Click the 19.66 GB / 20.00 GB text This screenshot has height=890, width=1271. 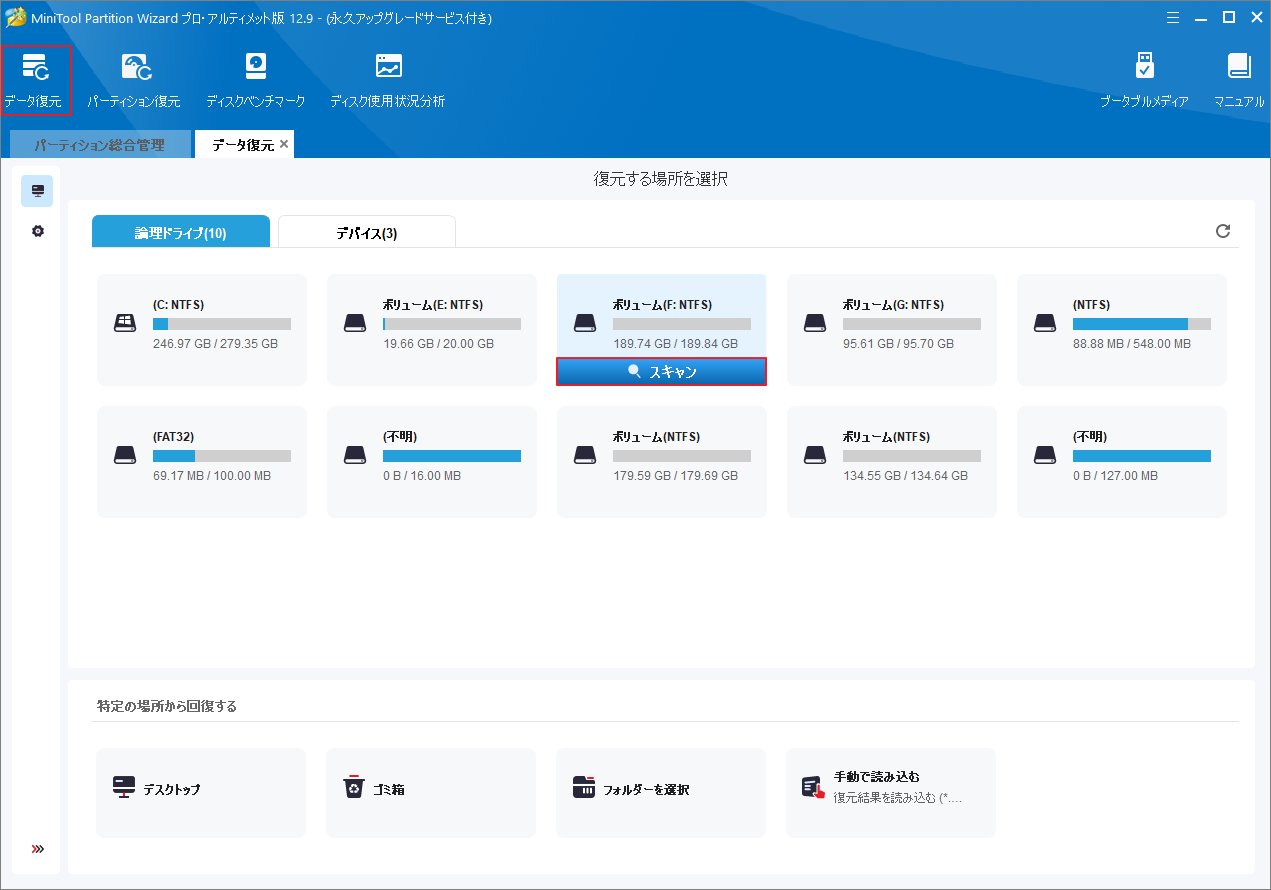tap(438, 344)
